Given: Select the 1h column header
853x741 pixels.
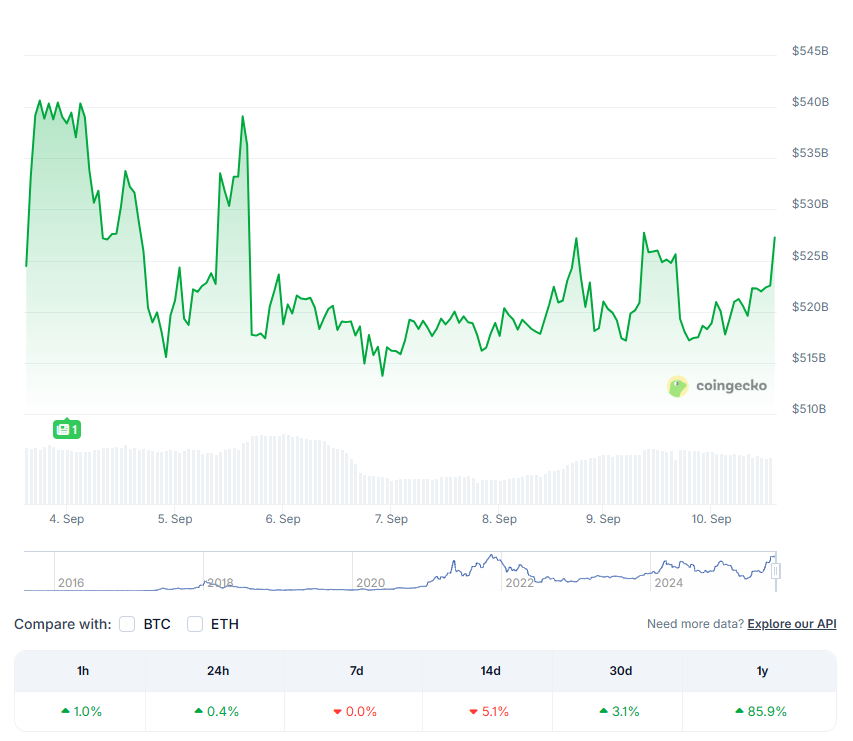Looking at the screenshot, I should click(x=83, y=671).
